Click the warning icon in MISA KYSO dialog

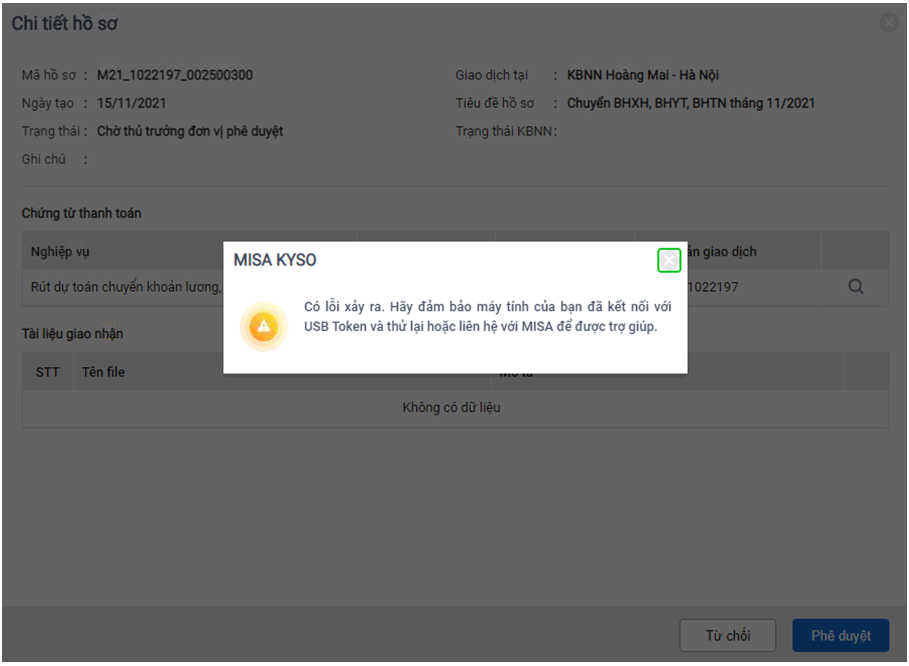264,326
